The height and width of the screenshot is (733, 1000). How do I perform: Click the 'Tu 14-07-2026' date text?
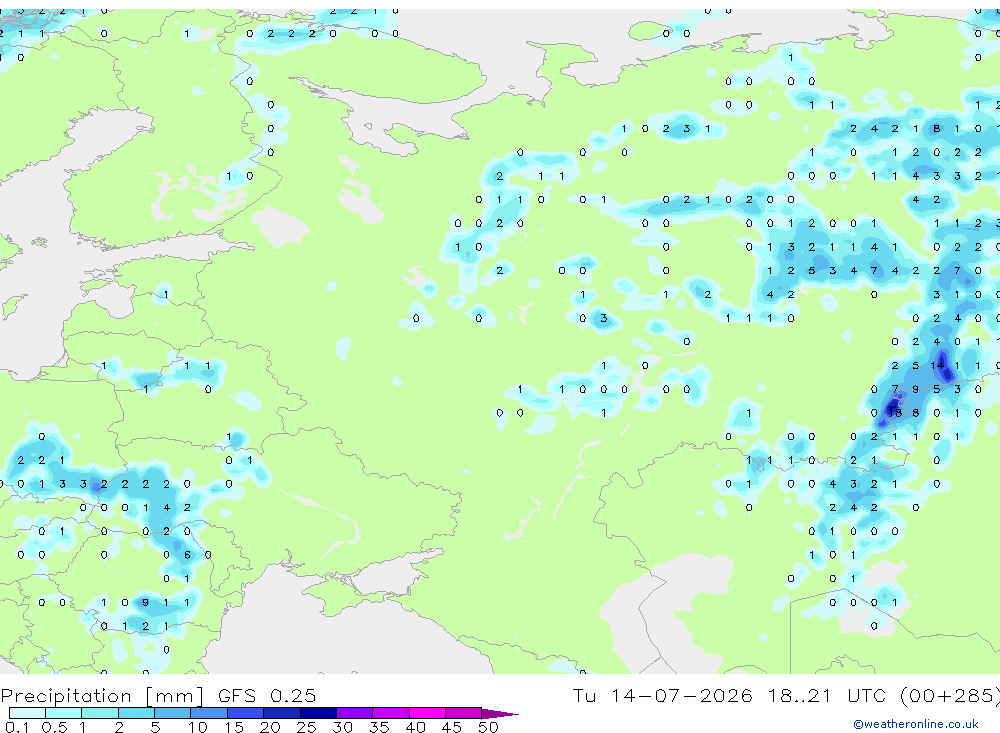pyautogui.click(x=662, y=695)
